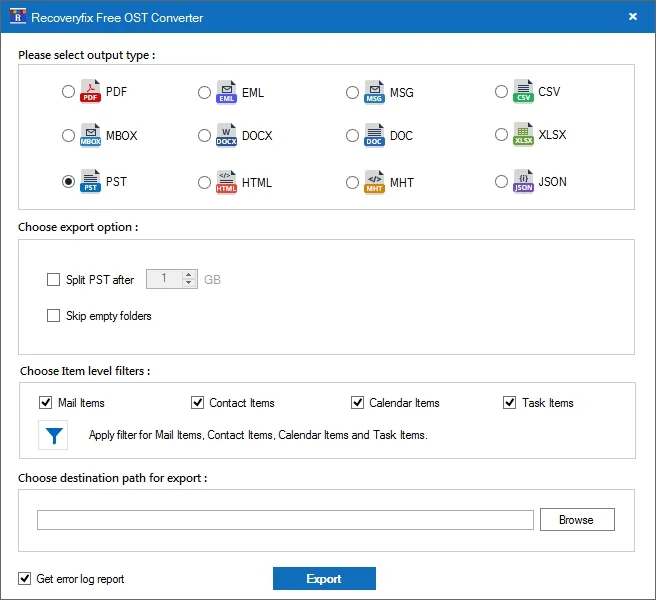
Task: Click the MBOX file format icon
Action: click(90, 135)
